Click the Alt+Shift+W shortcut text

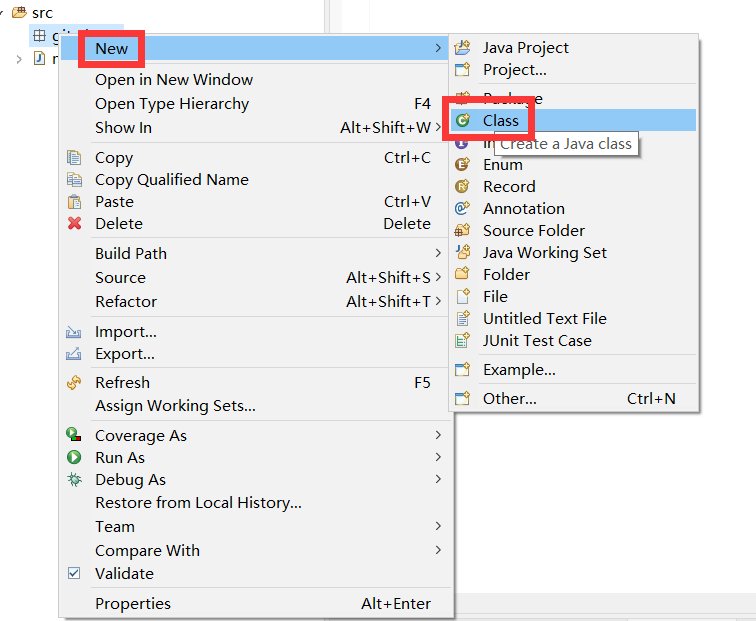tap(385, 127)
